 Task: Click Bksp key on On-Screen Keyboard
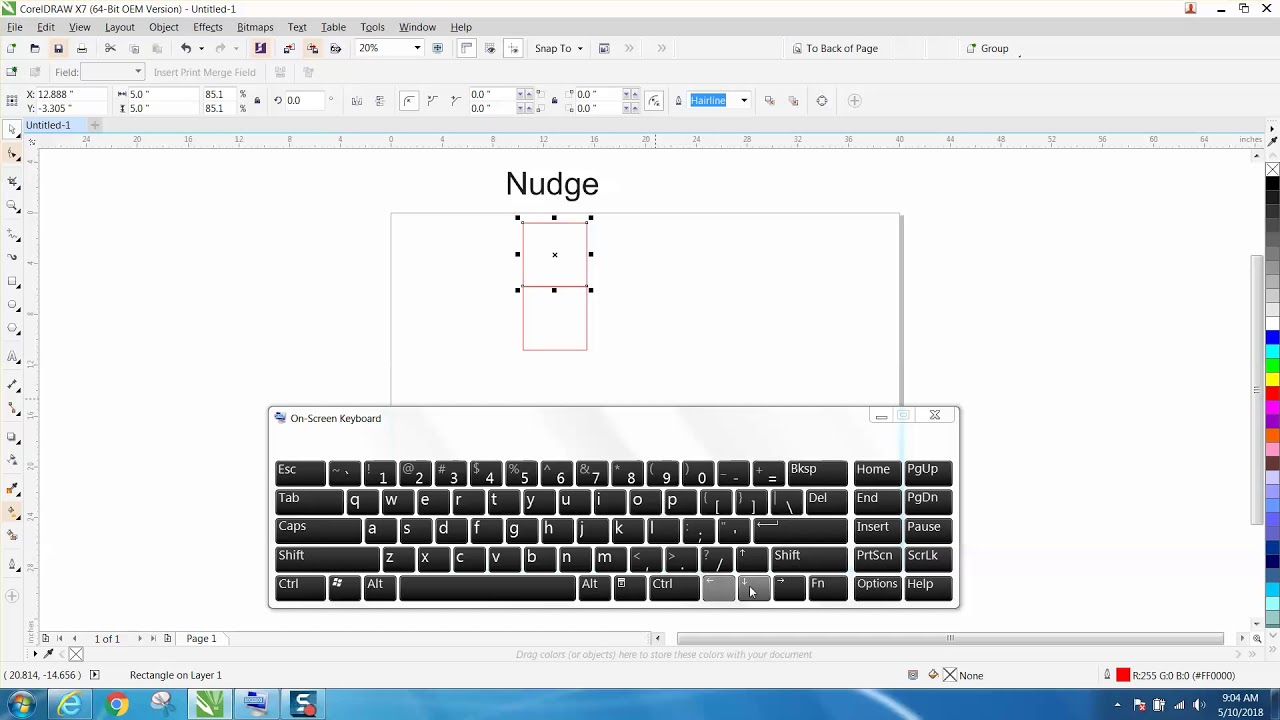coord(817,471)
